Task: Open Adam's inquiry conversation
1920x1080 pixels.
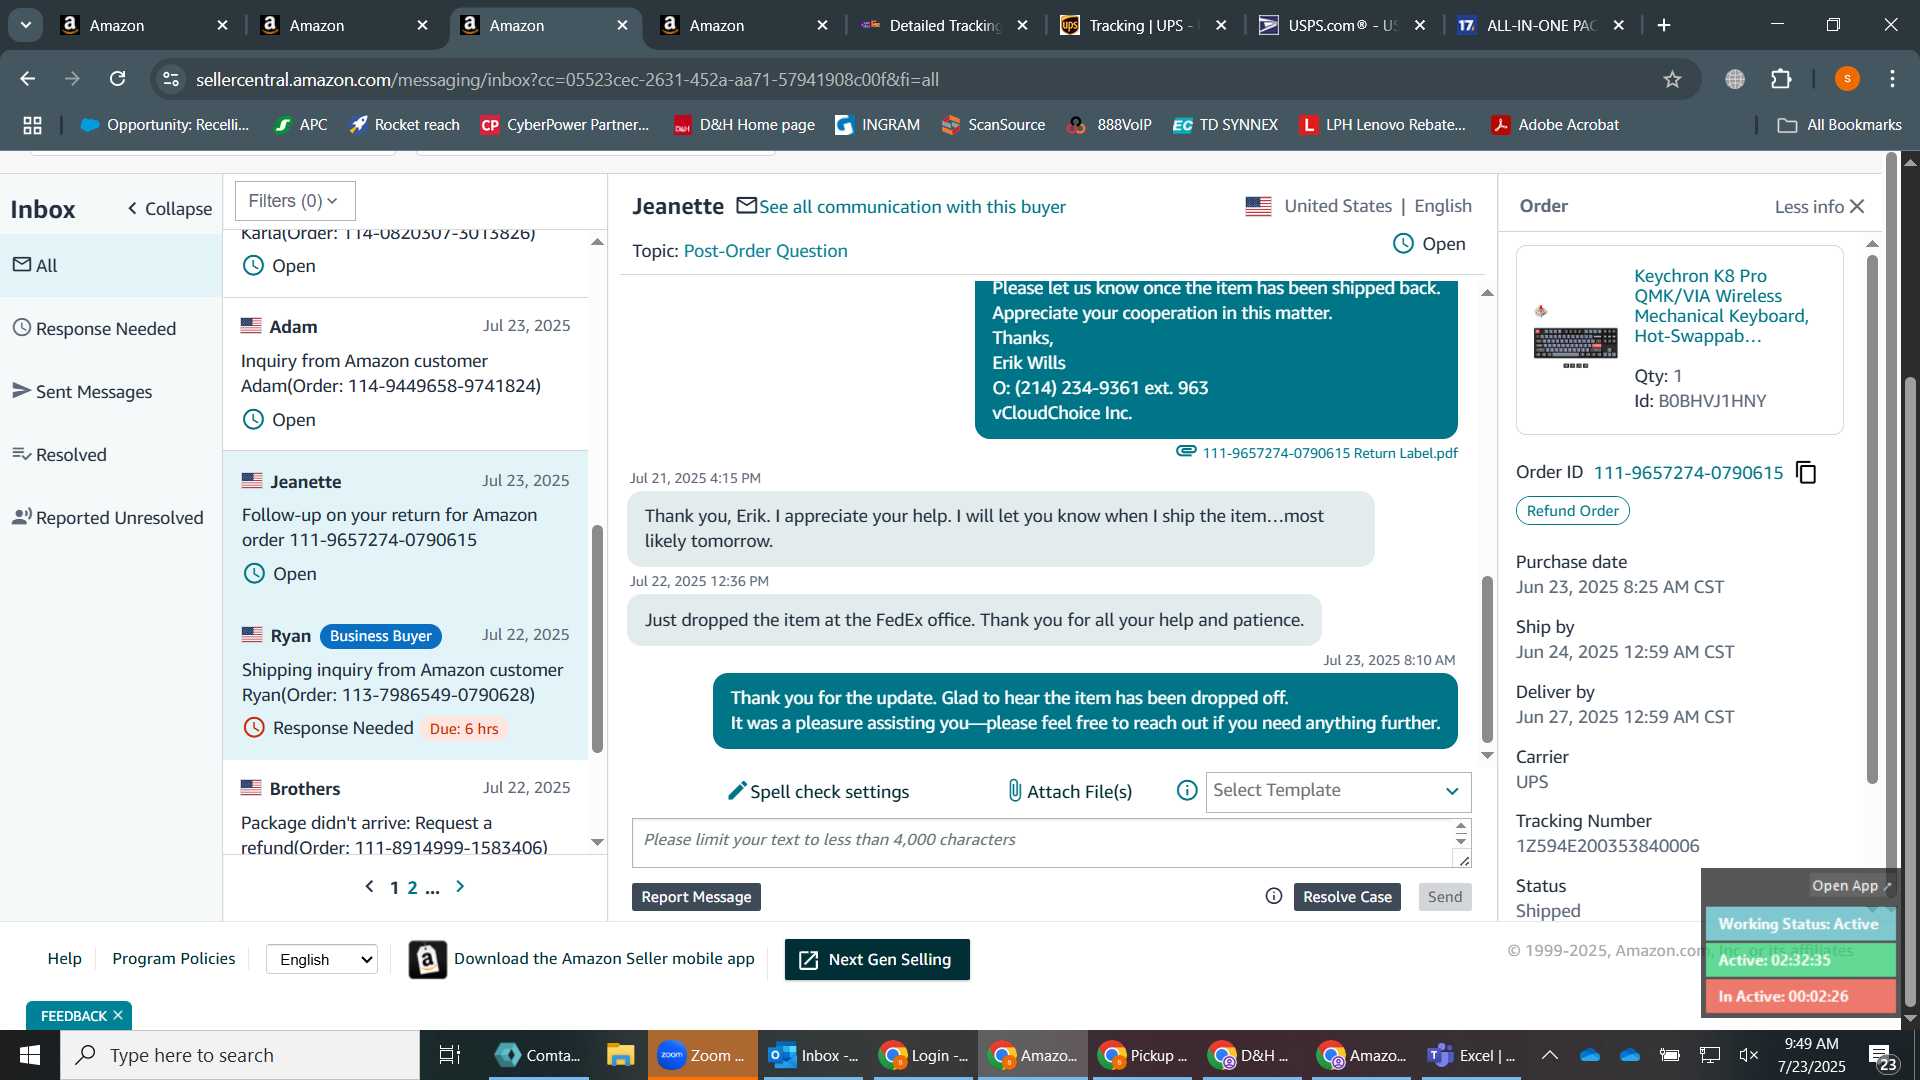Action: click(405, 374)
